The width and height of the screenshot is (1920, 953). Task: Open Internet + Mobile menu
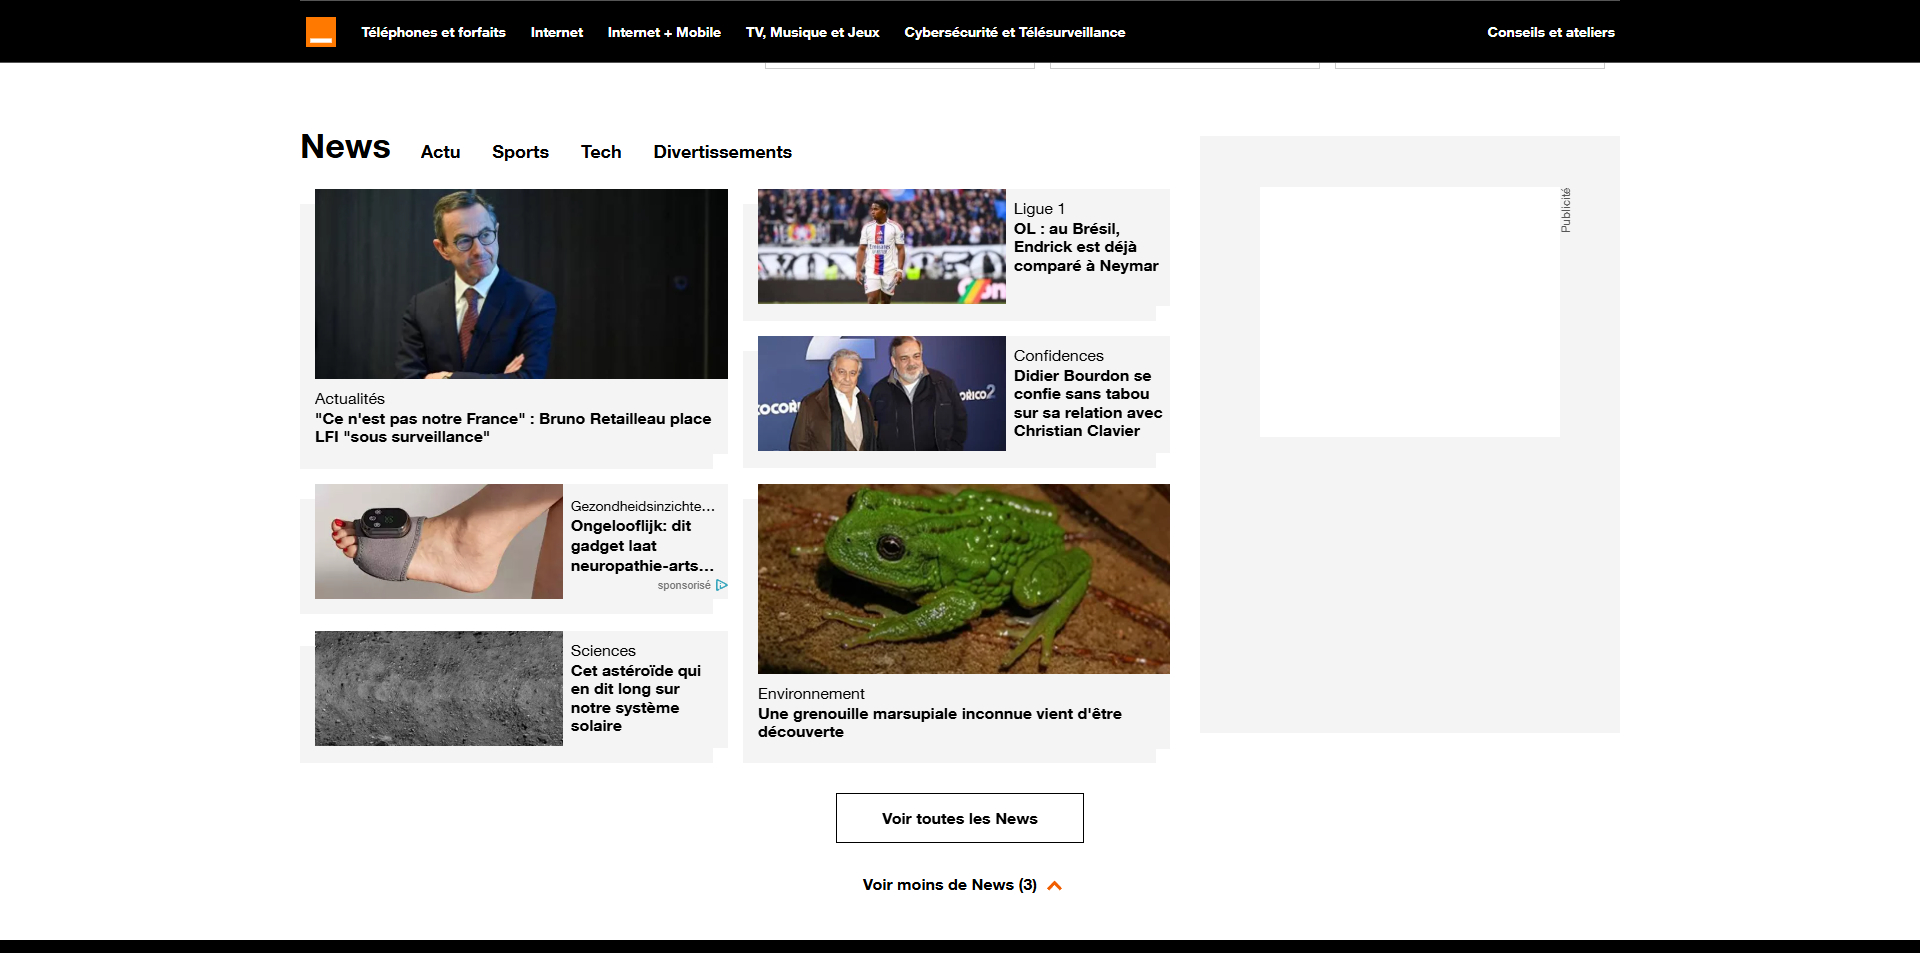coord(664,32)
